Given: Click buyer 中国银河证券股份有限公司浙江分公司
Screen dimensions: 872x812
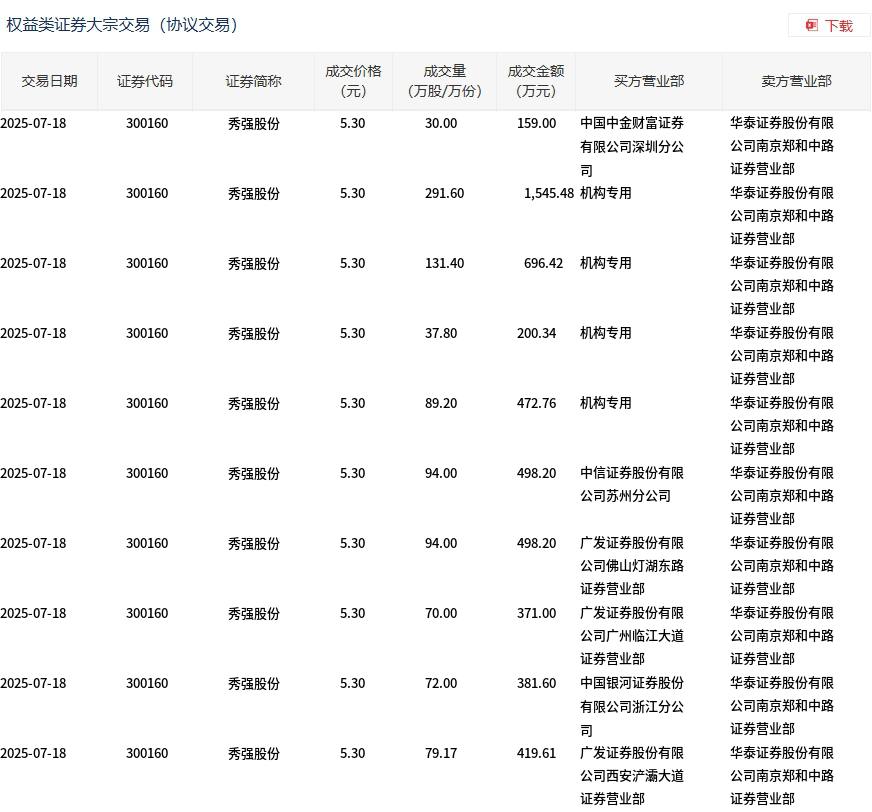Looking at the screenshot, I should [x=632, y=707].
